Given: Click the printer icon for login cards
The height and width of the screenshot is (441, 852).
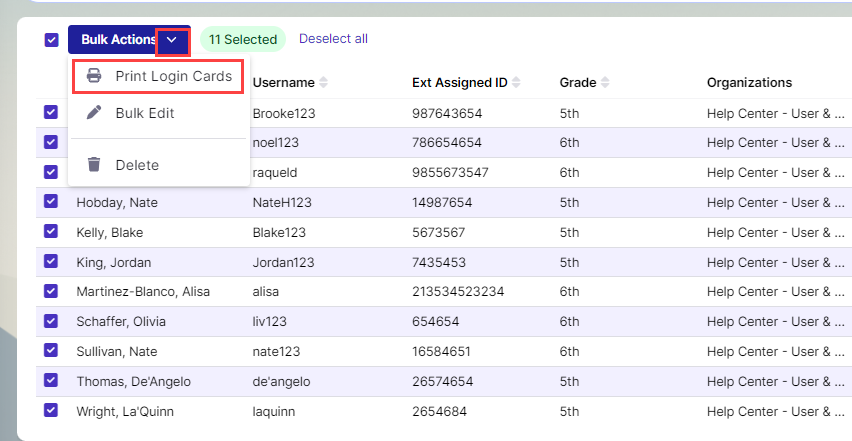Looking at the screenshot, I should coord(94,76).
